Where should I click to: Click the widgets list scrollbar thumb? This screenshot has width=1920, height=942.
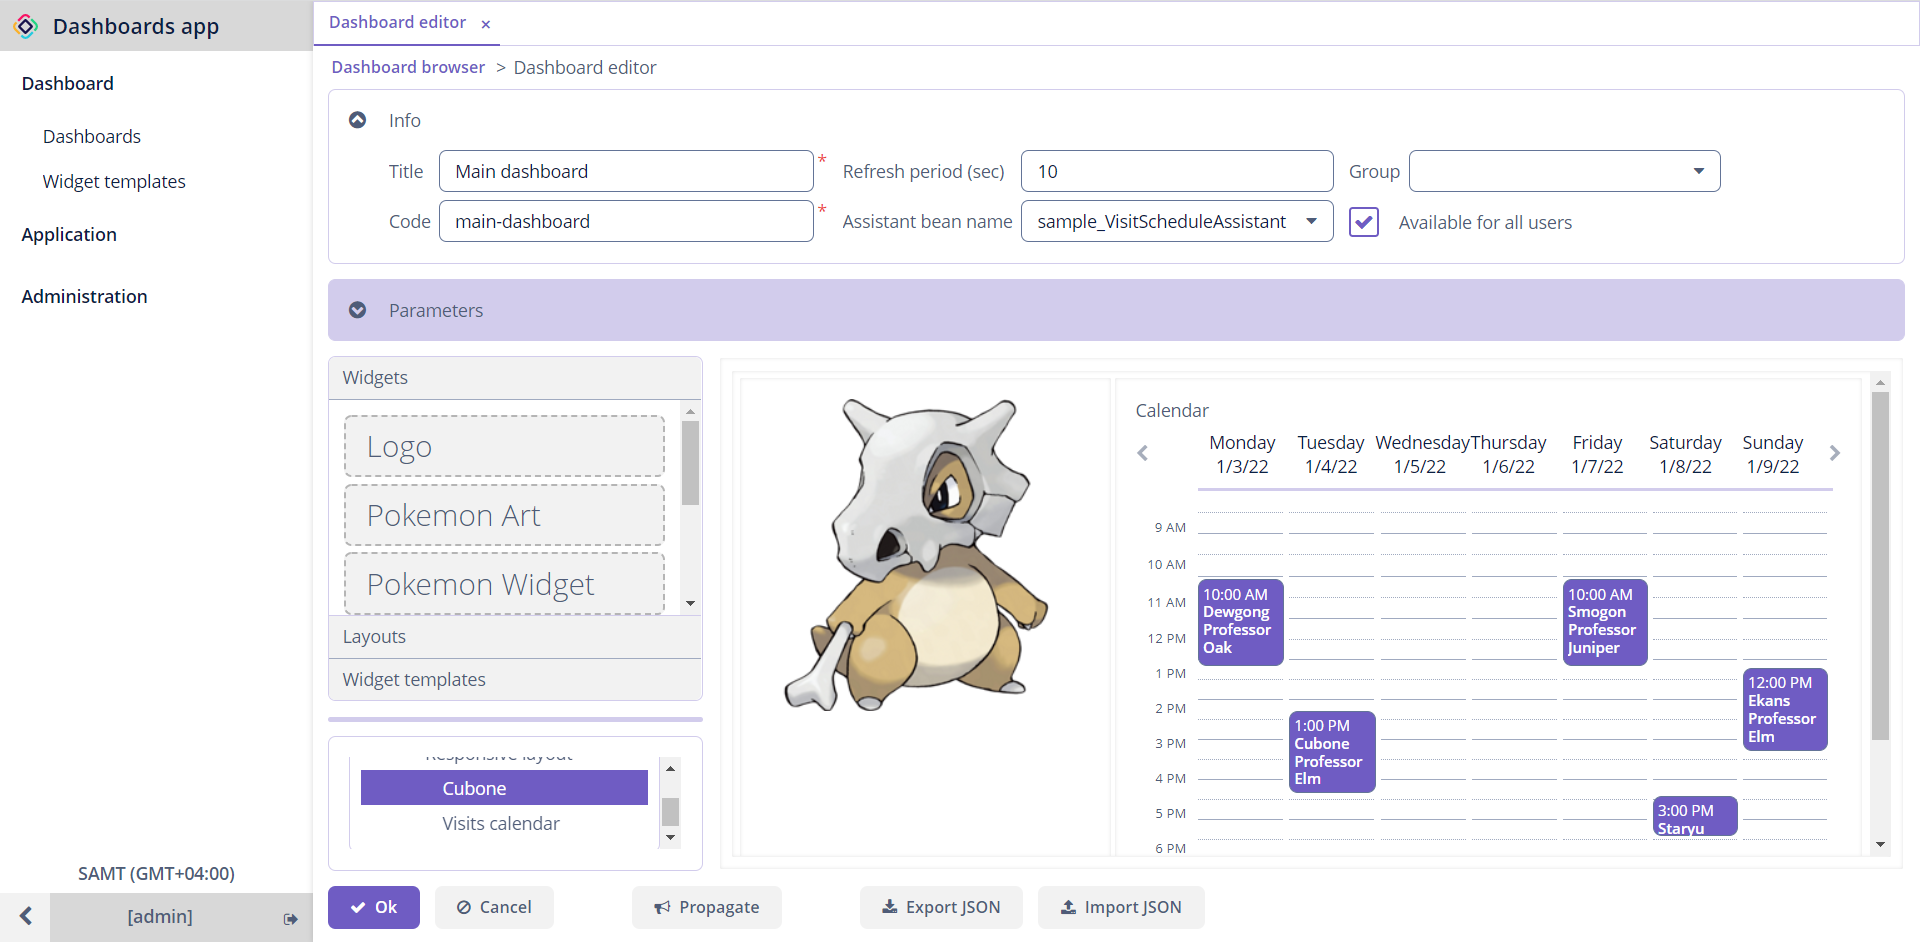(690, 462)
